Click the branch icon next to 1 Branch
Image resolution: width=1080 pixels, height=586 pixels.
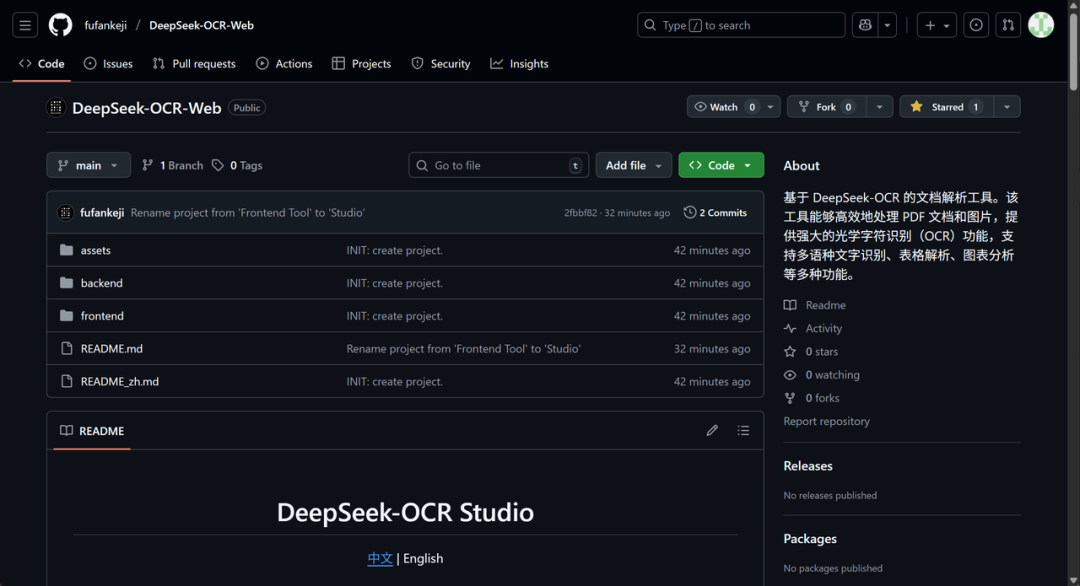point(147,165)
